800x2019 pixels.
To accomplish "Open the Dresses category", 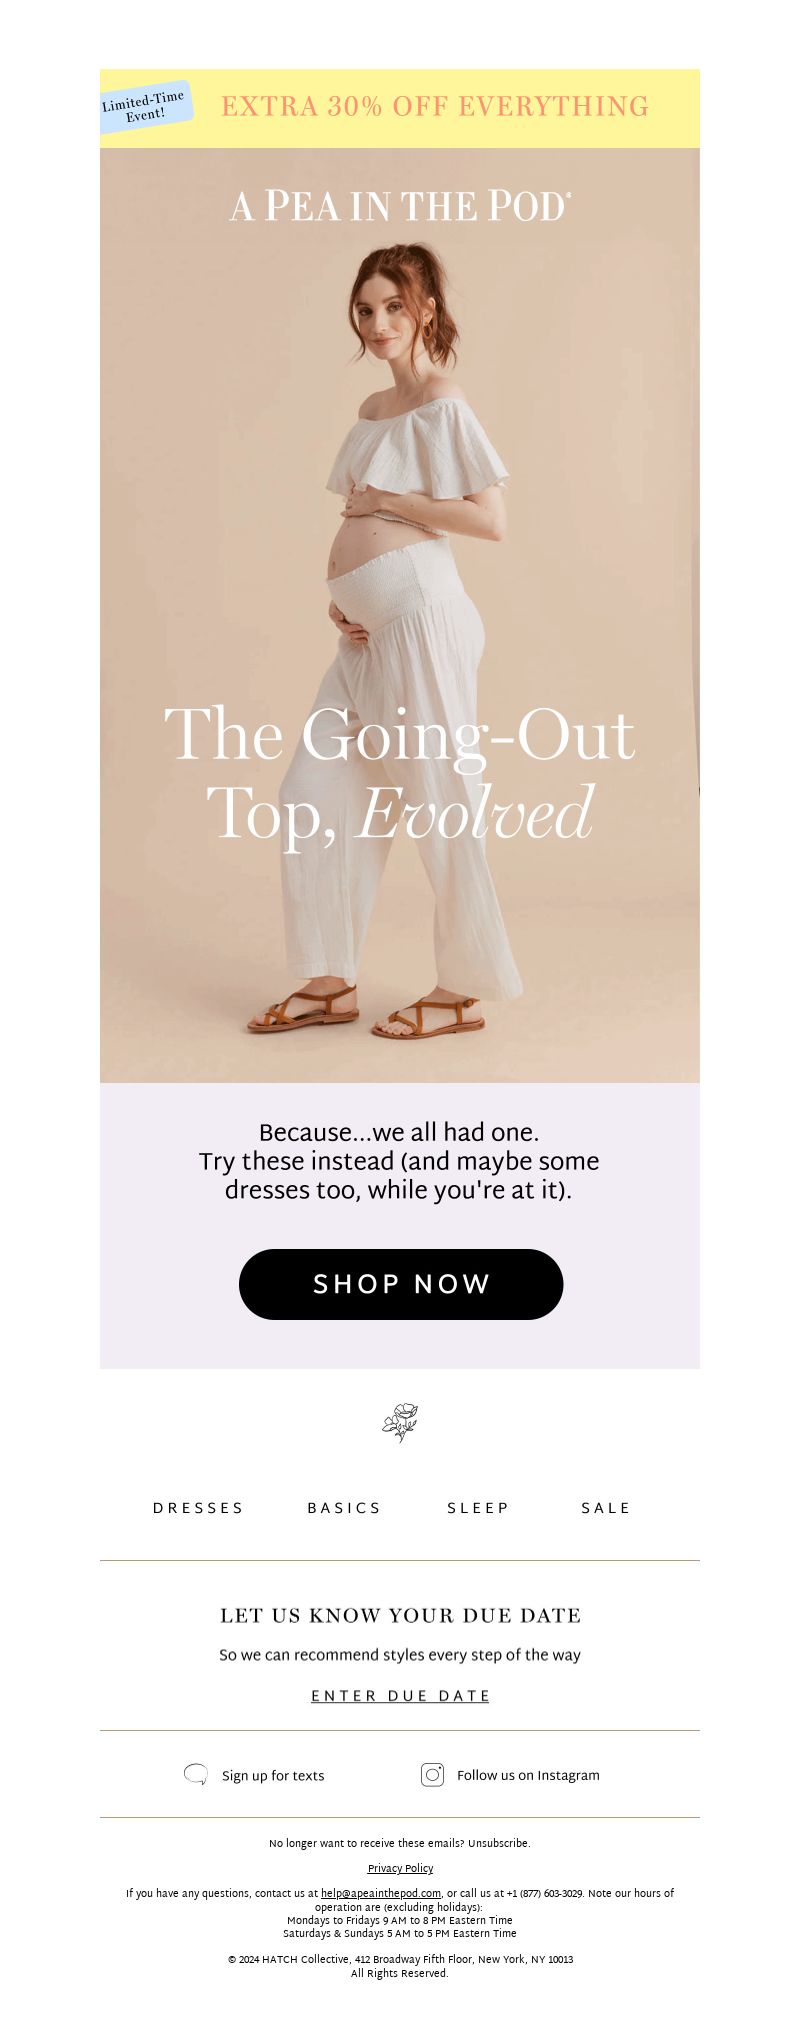I will click(198, 1508).
